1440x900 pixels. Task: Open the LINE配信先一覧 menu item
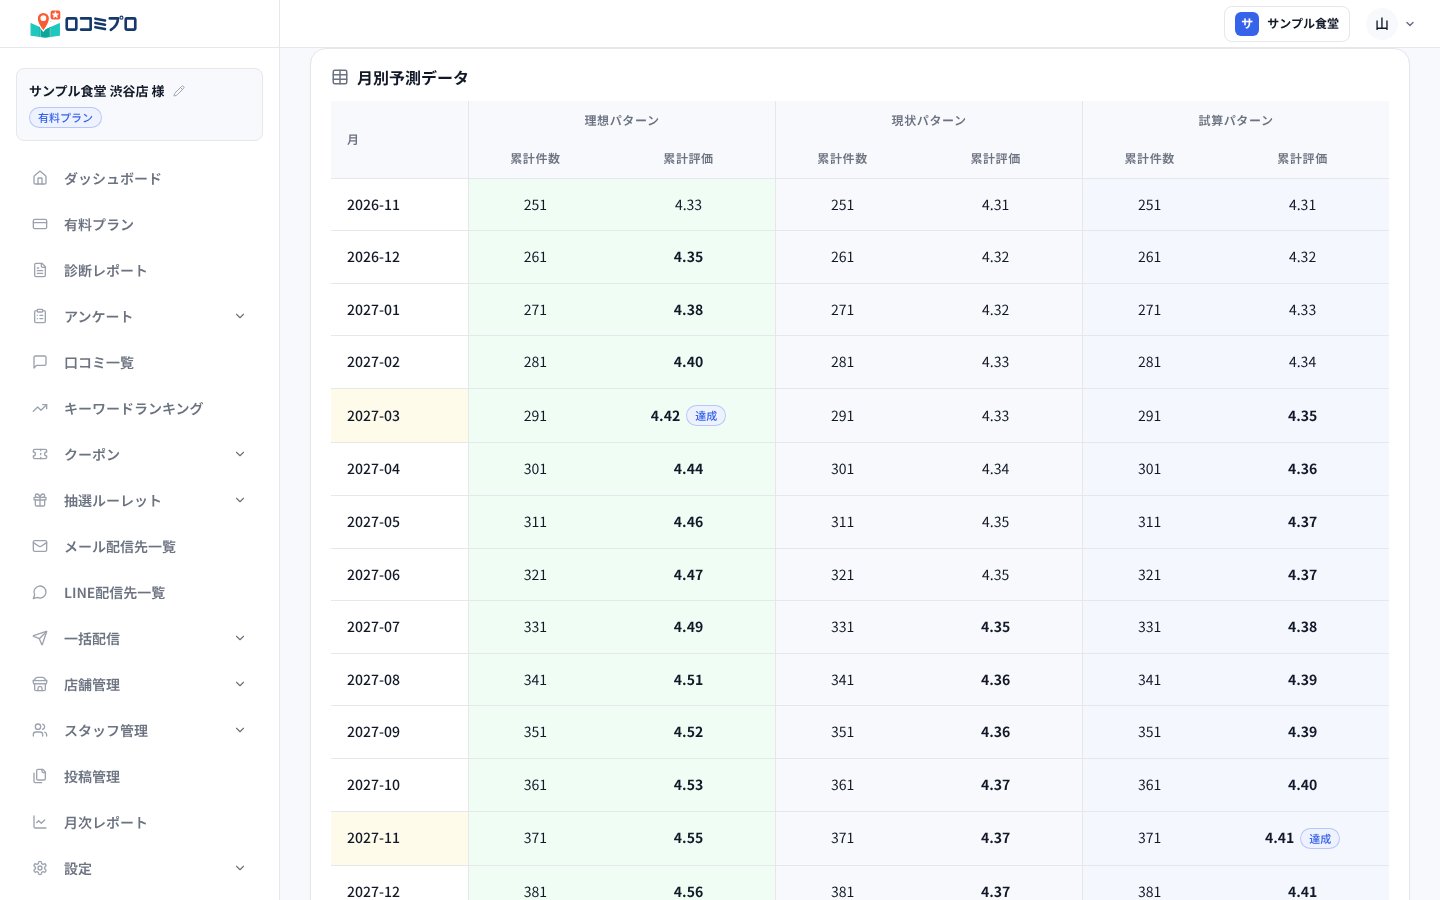pyautogui.click(x=139, y=592)
